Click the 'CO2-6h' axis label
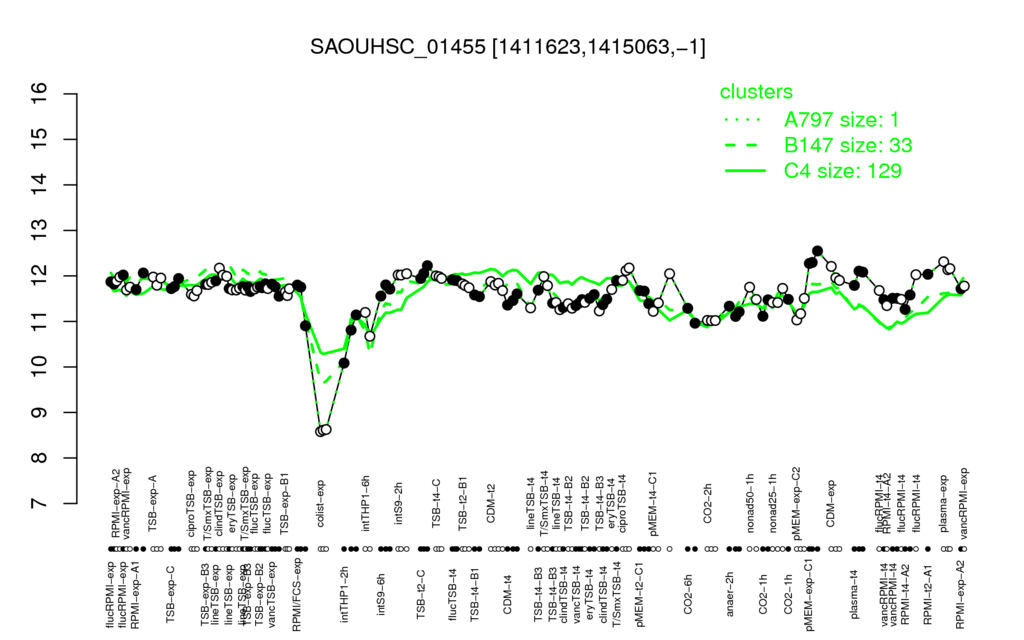The width and height of the screenshot is (1024, 640). (688, 594)
